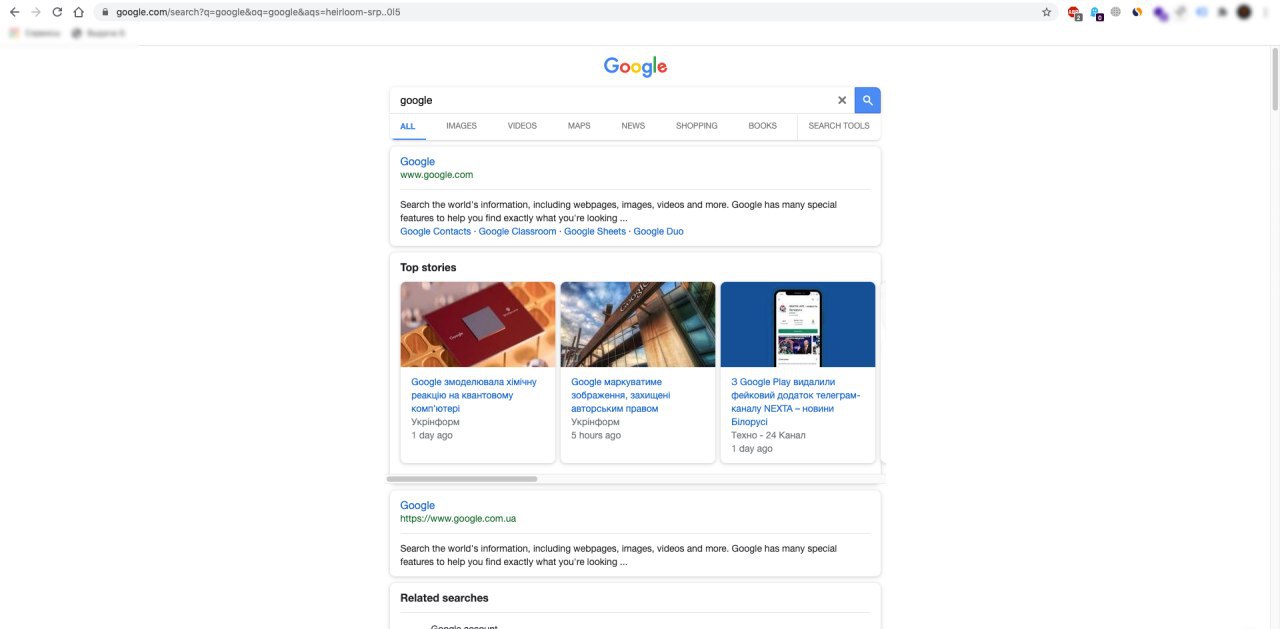Open story "З Google Play видалили фейковий додаток"
The height and width of the screenshot is (629, 1280).
pyautogui.click(x=795, y=402)
